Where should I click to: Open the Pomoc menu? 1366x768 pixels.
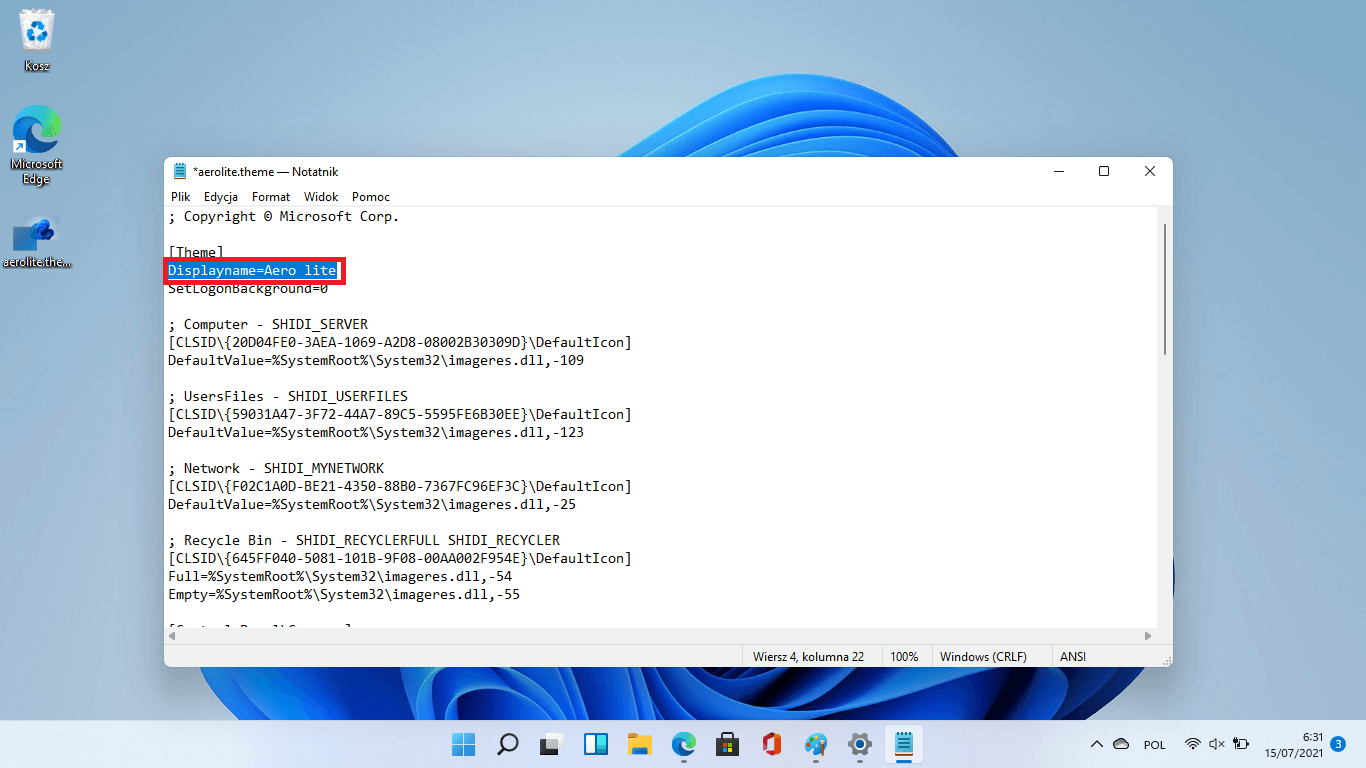pyautogui.click(x=371, y=197)
